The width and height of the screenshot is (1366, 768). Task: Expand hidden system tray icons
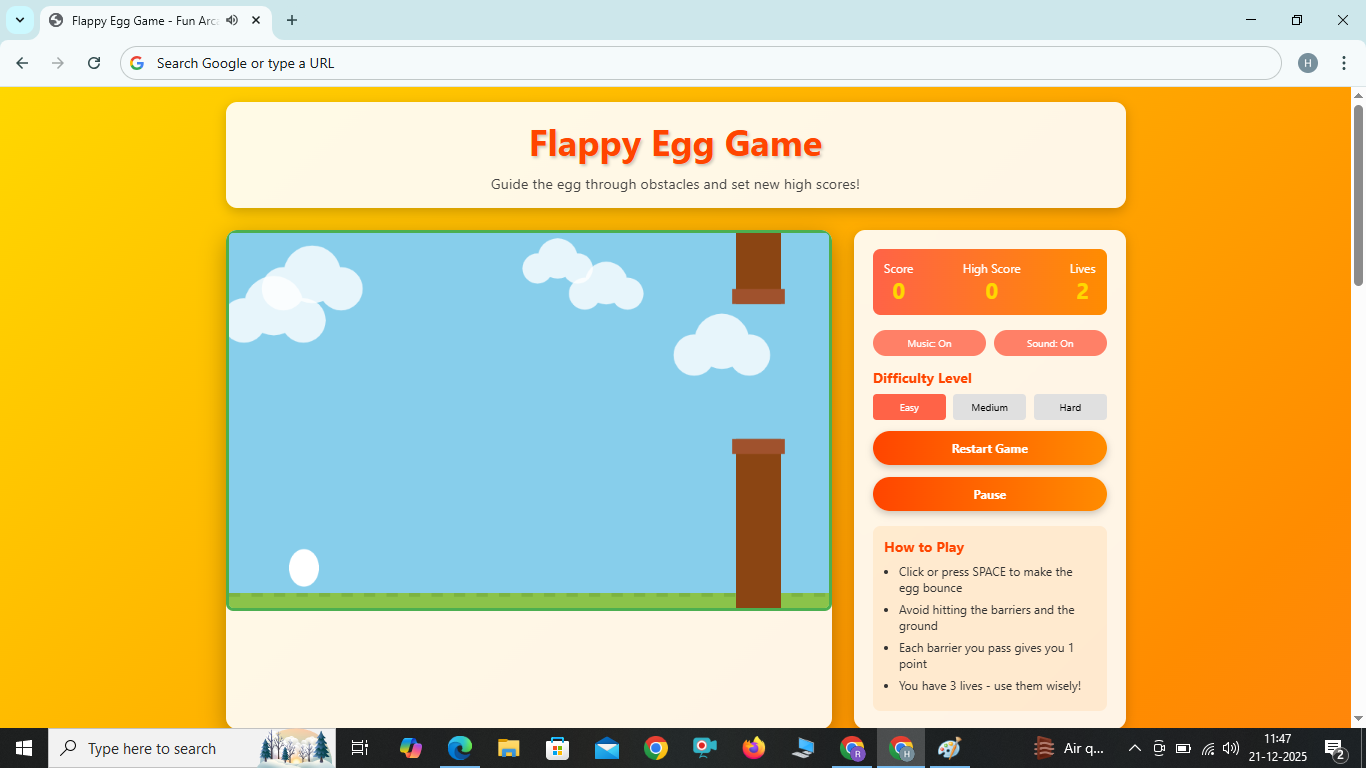pos(1134,747)
